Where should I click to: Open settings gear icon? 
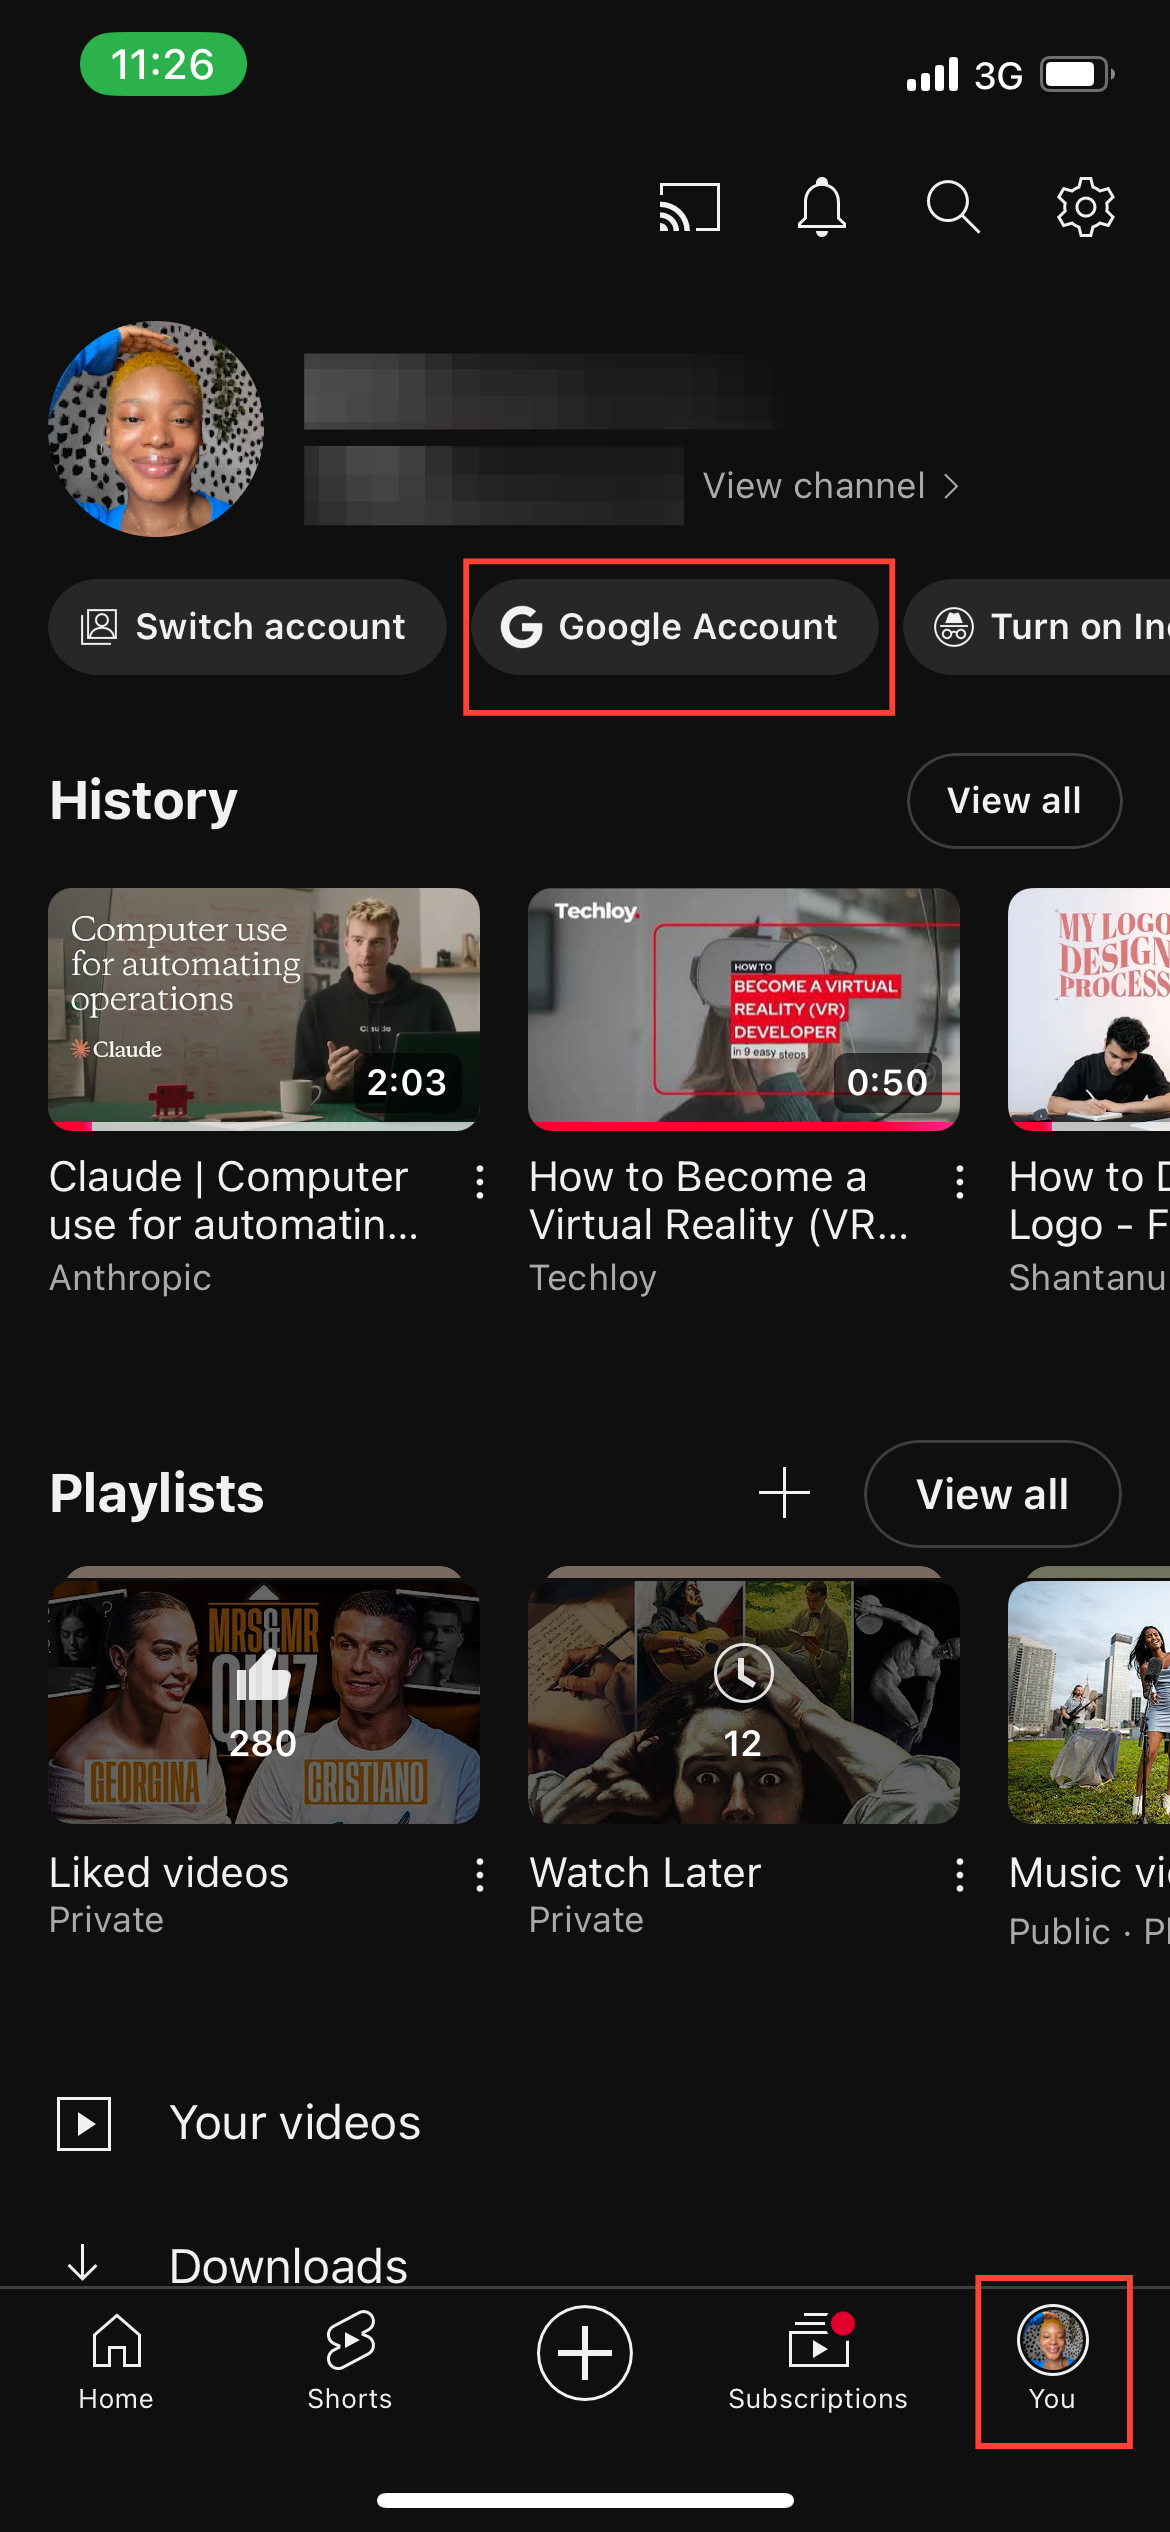[1085, 207]
